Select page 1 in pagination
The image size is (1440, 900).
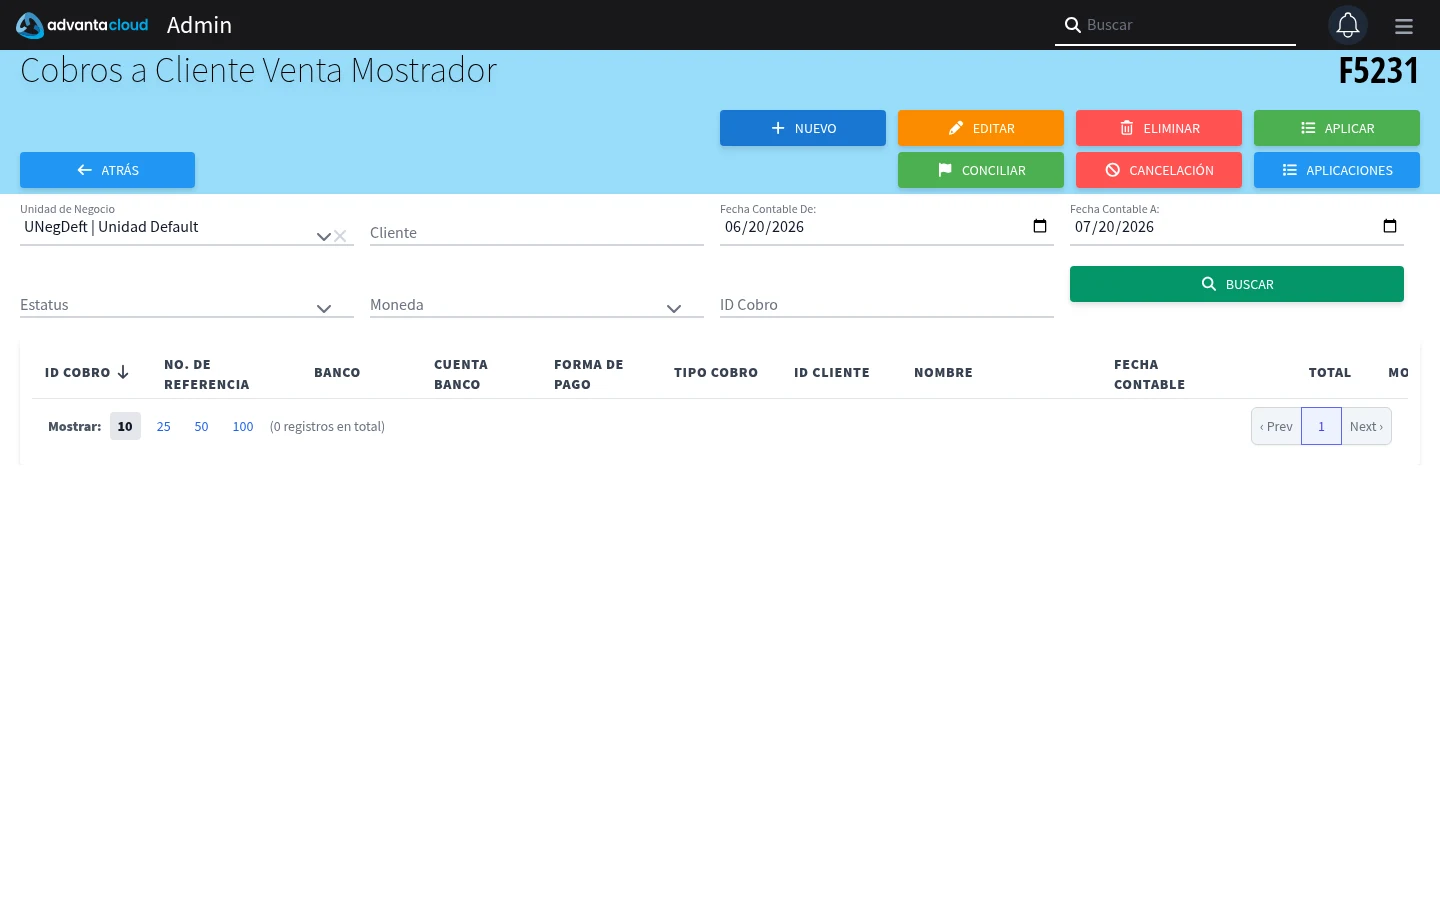[1321, 426]
